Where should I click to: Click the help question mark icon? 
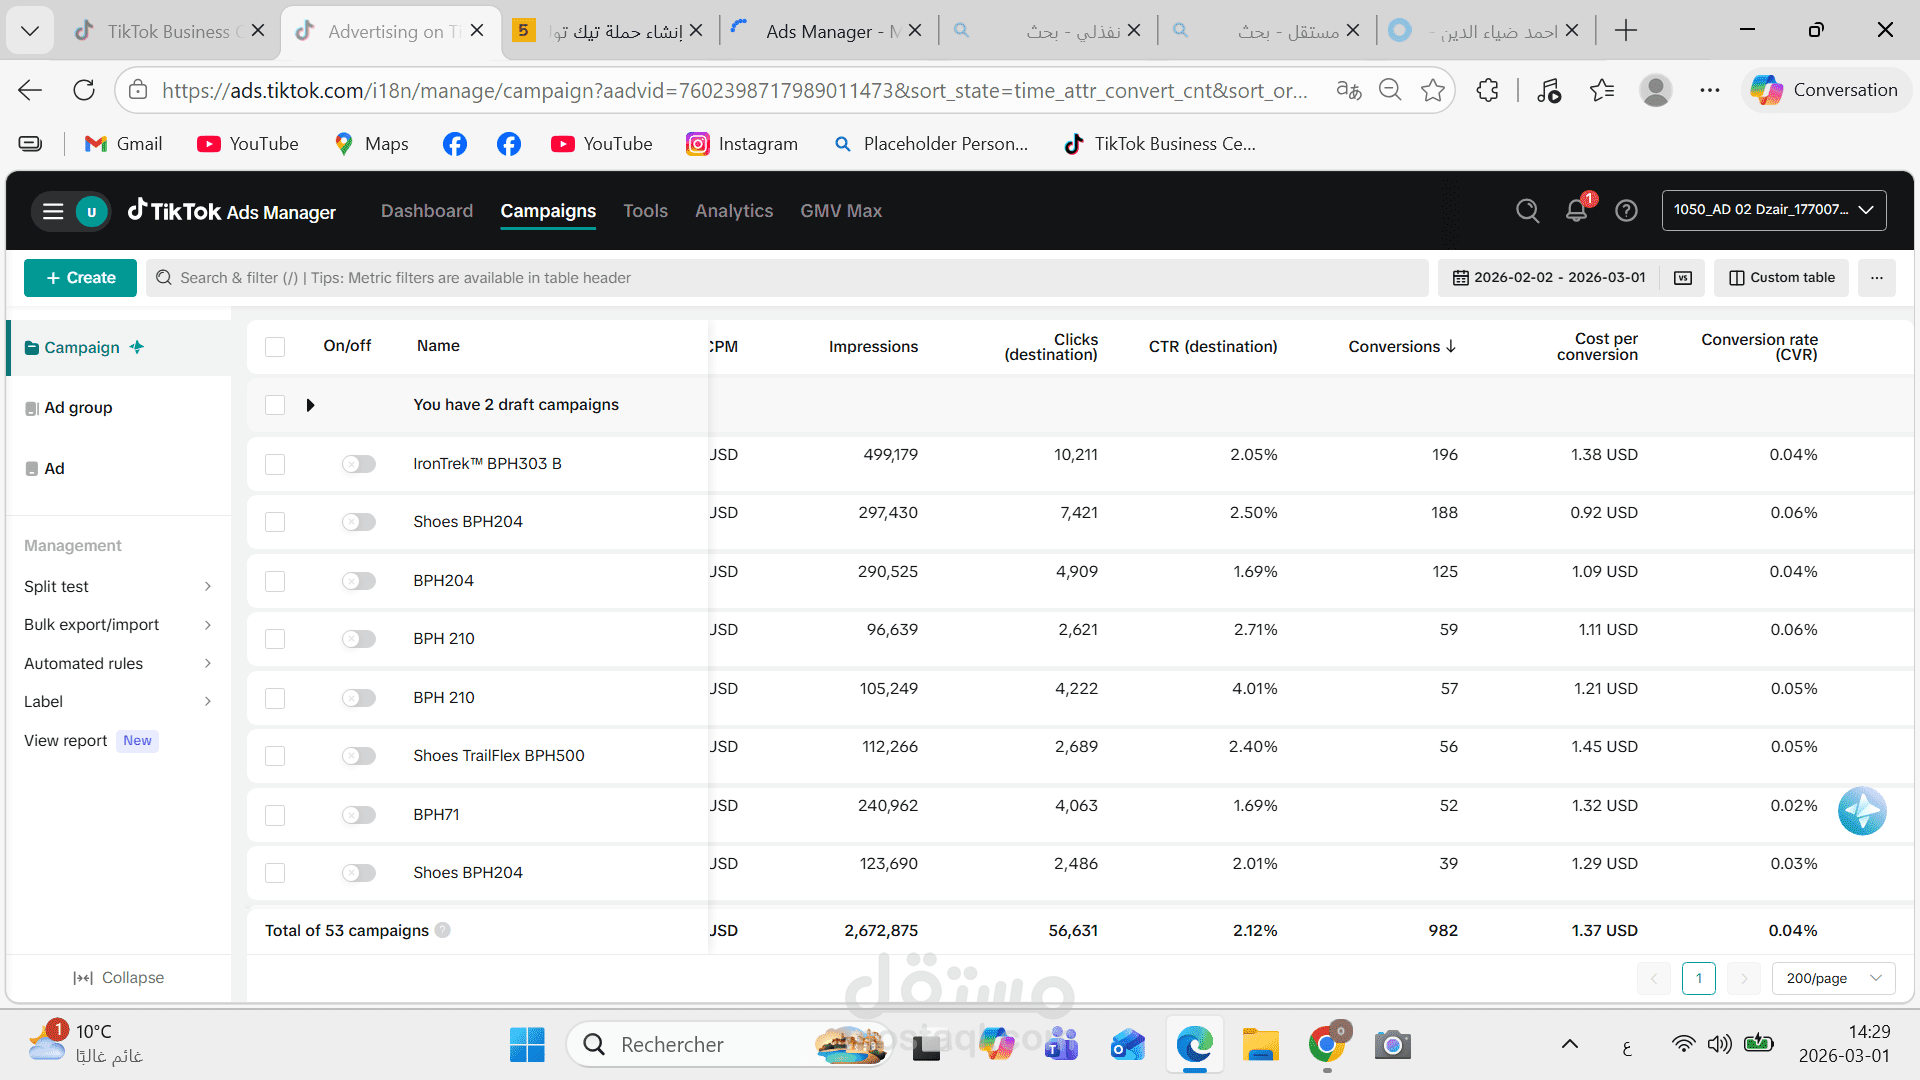point(1626,211)
